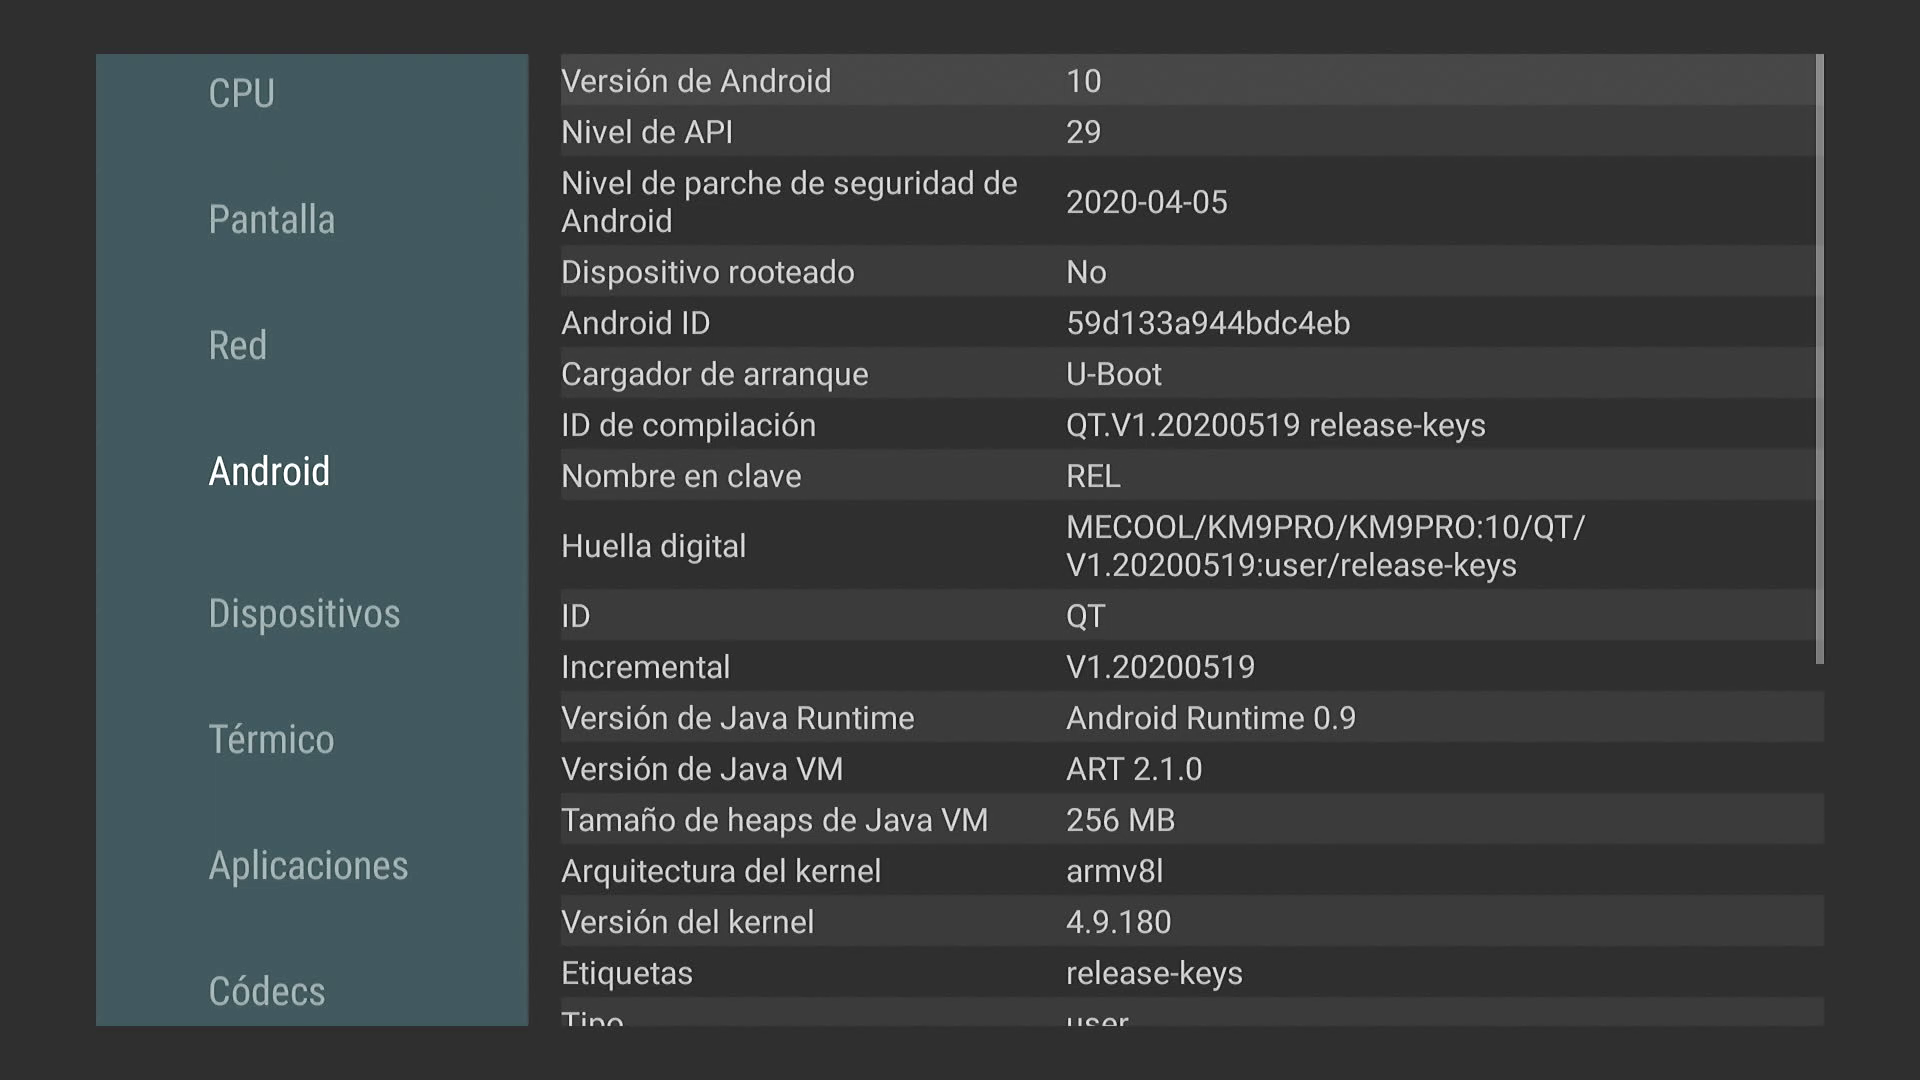This screenshot has width=1920, height=1080.
Task: Open the Dispositivos section
Action: (304, 614)
